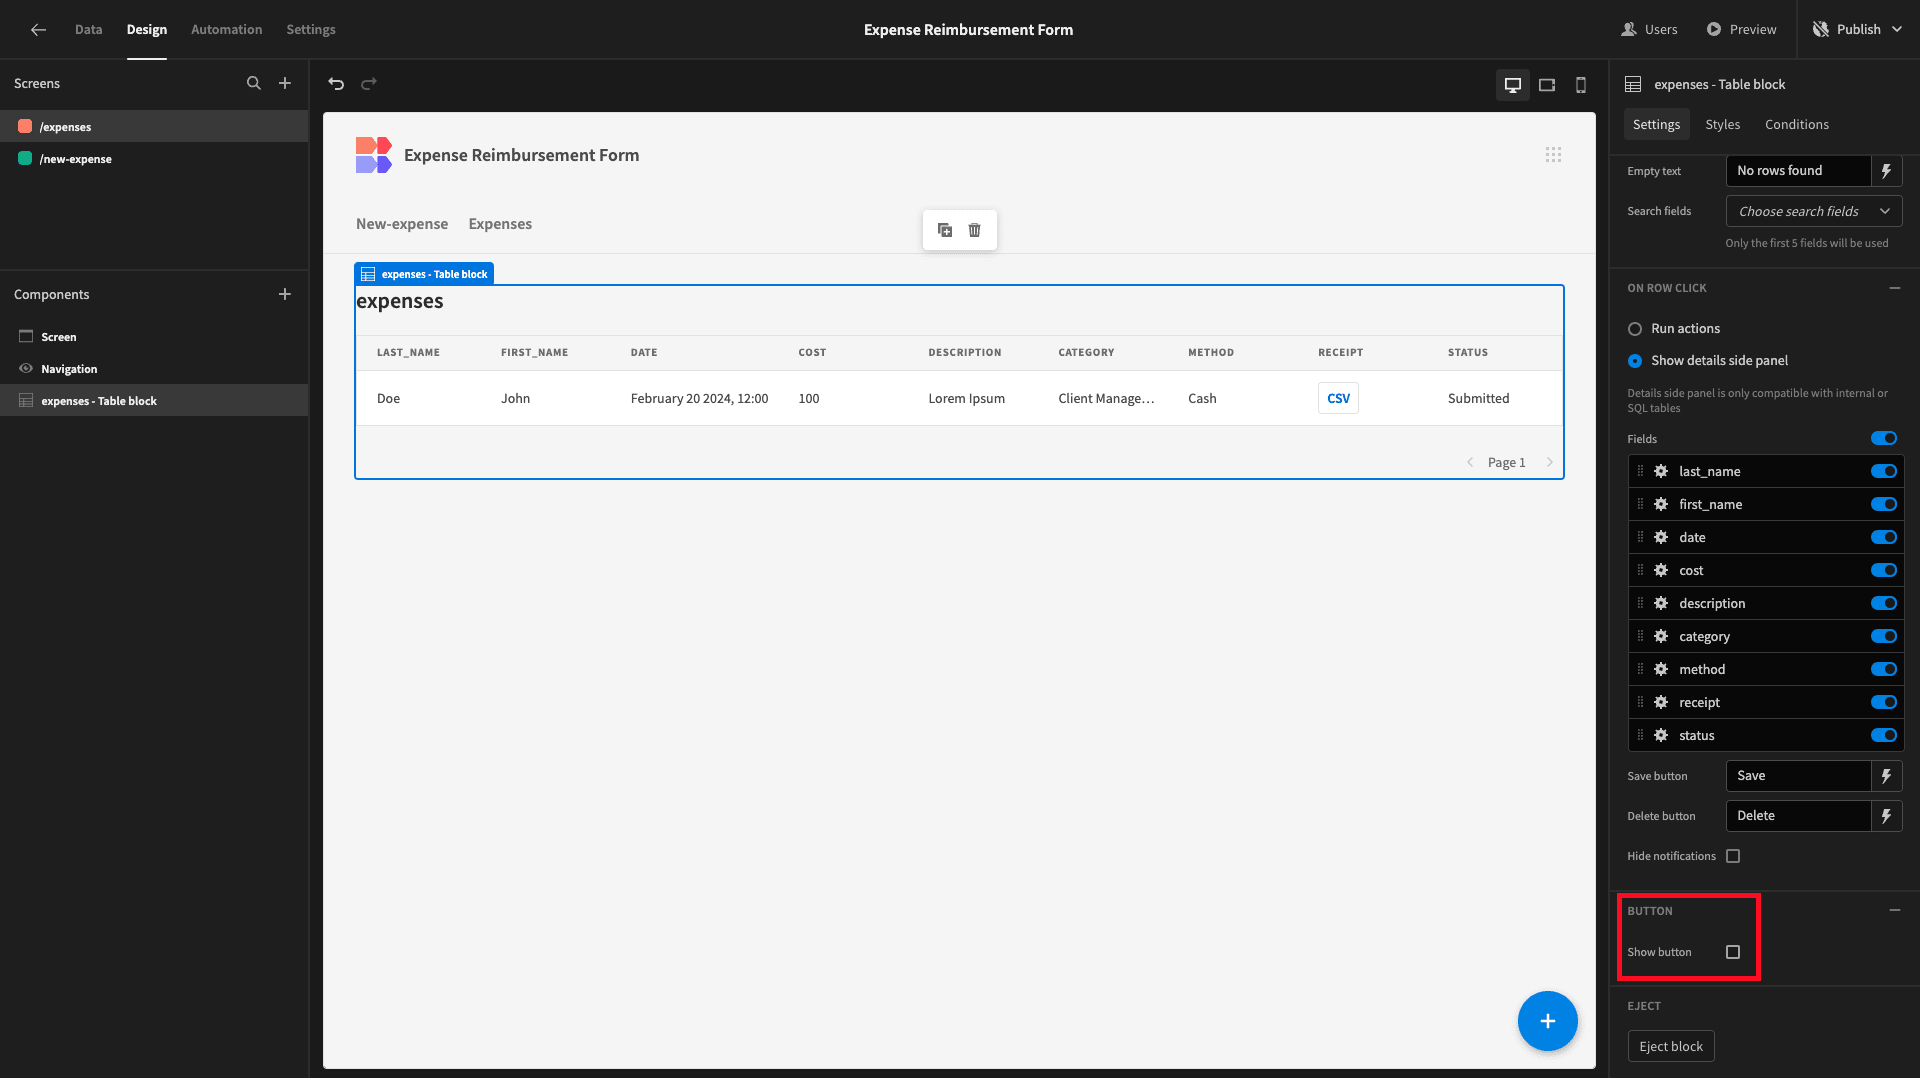Open the Automation tab
The width and height of the screenshot is (1920, 1078).
coord(226,29)
